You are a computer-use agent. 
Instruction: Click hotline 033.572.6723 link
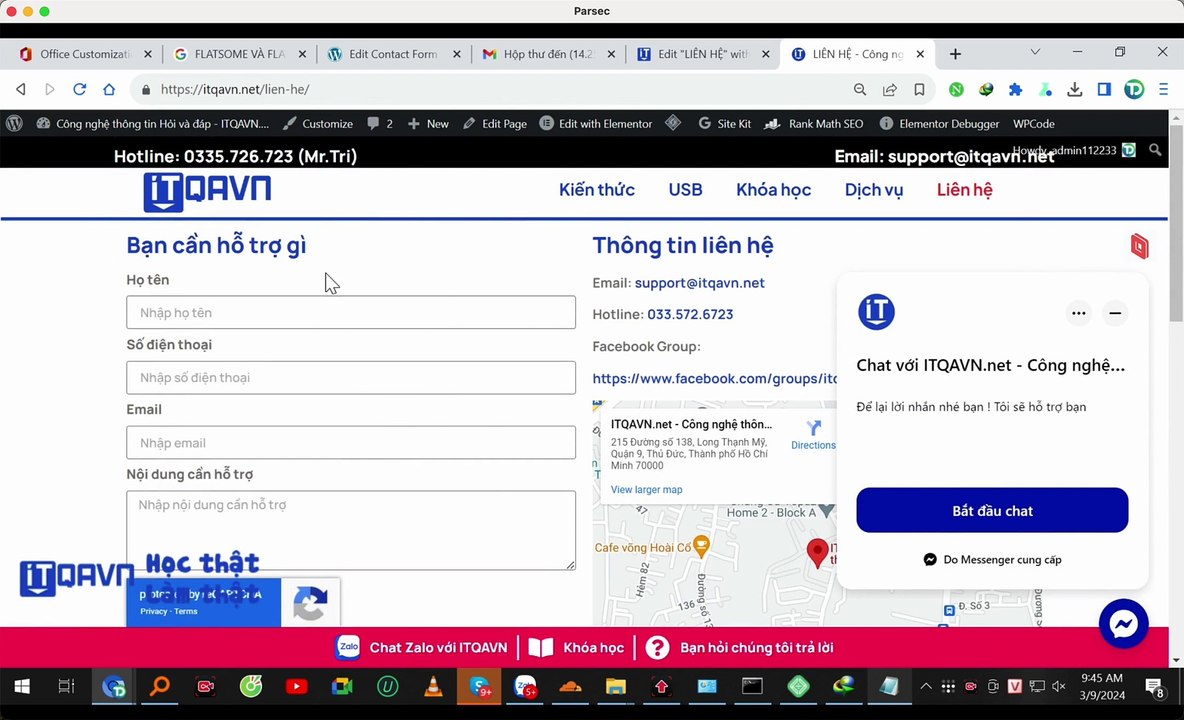pos(690,314)
